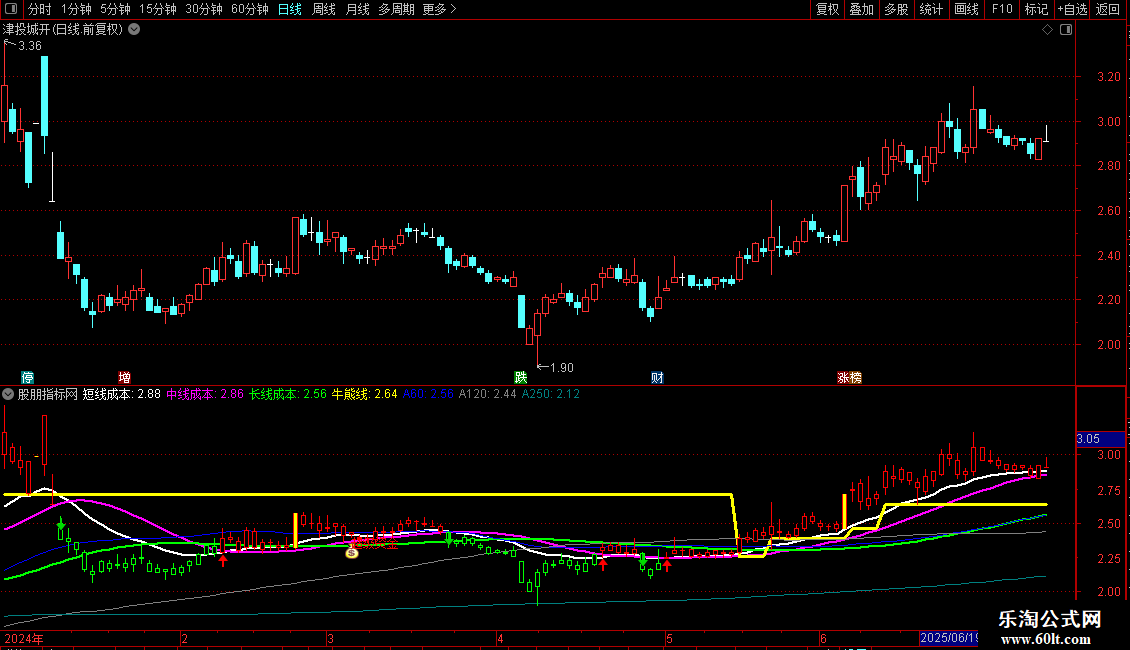Viewport: 1130px width, 650px height.
Task: Click the 牛熊线: 2.64 indicator label
Action: click(x=364, y=394)
